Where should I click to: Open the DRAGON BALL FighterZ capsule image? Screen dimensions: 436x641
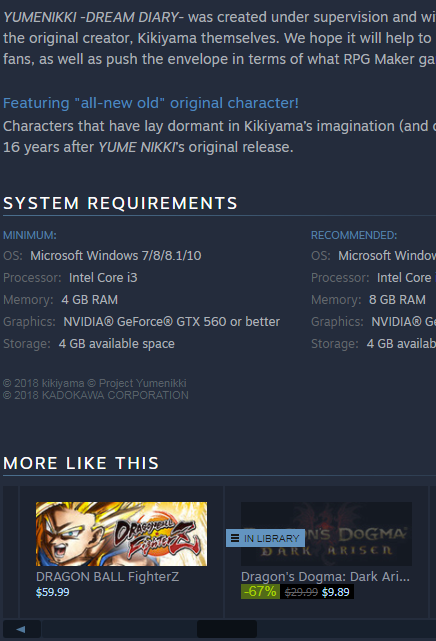pyautogui.click(x=121, y=534)
